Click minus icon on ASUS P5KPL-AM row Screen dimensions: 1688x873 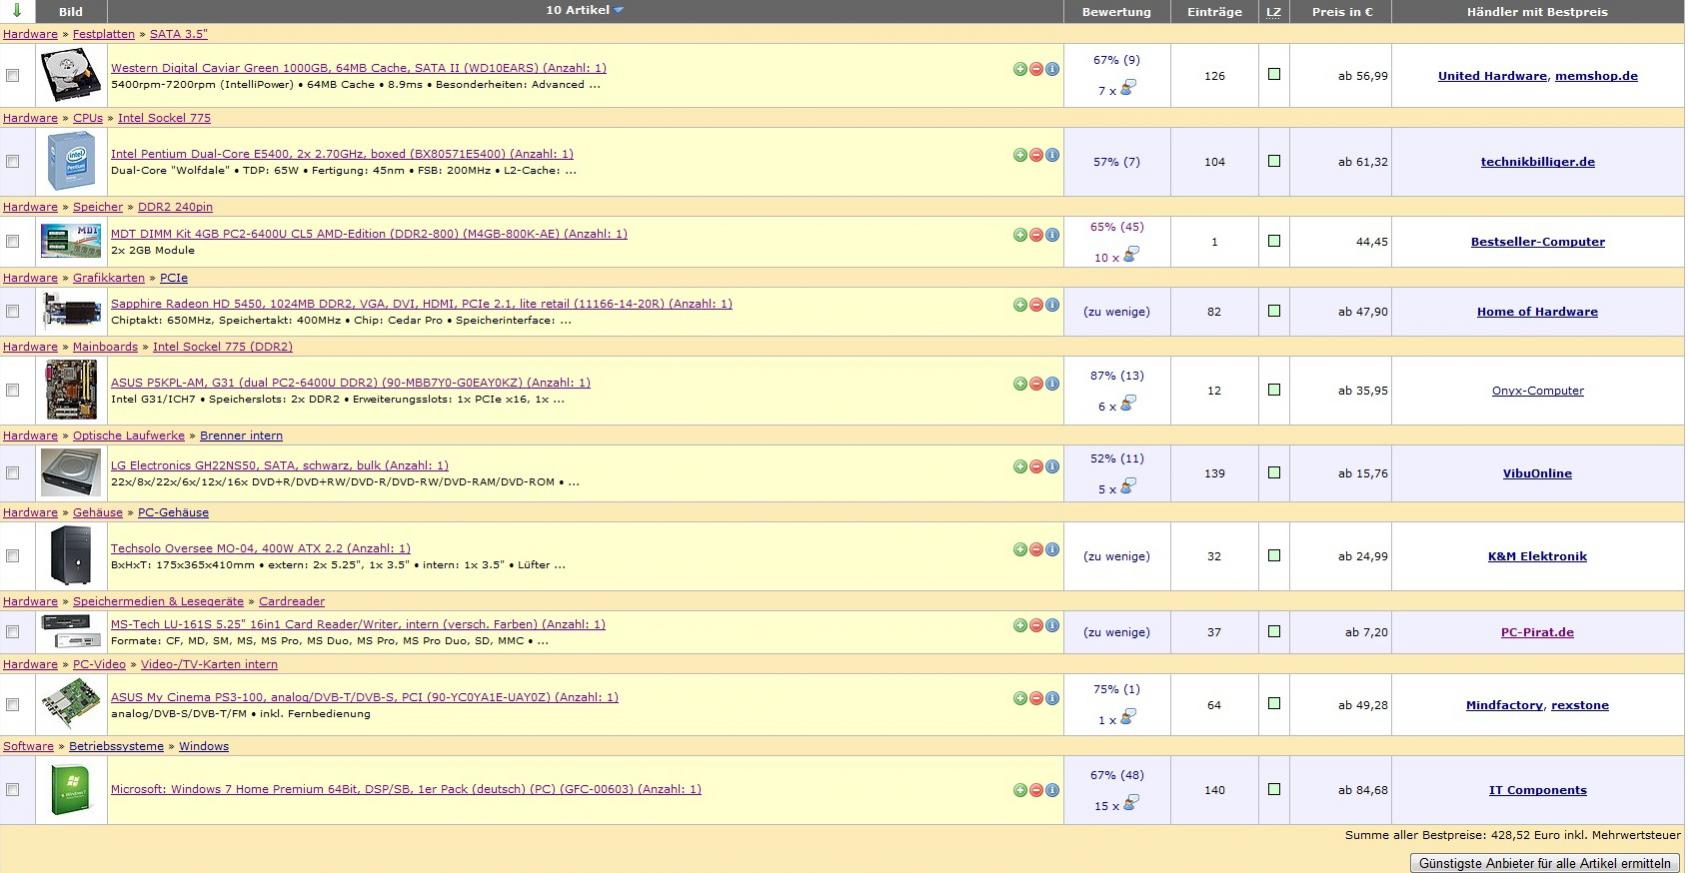1036,384
